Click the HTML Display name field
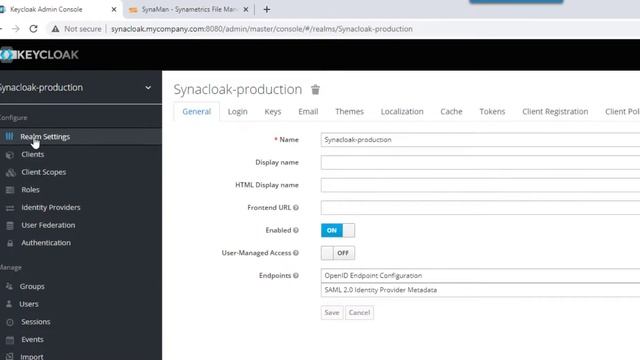Screen dimensions: 640x360 [x=480, y=185]
